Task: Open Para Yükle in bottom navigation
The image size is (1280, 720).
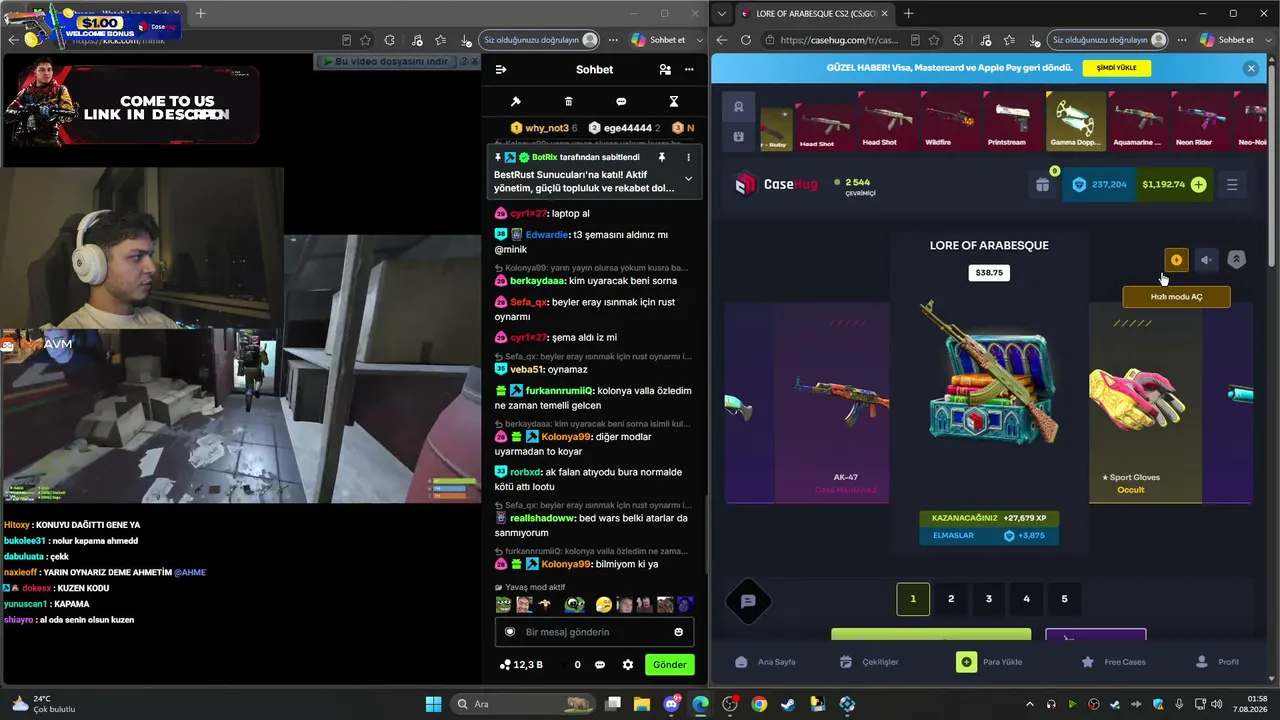Action: click(990, 662)
